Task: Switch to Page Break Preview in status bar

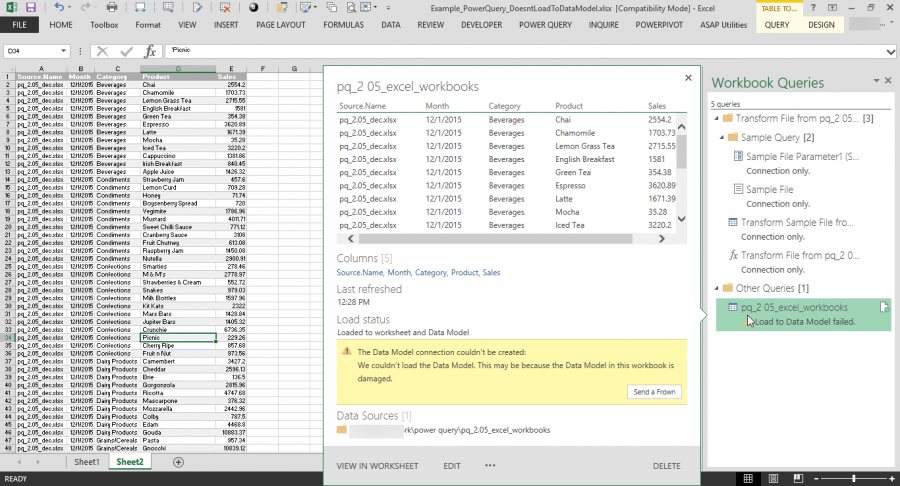Action: 798,479
